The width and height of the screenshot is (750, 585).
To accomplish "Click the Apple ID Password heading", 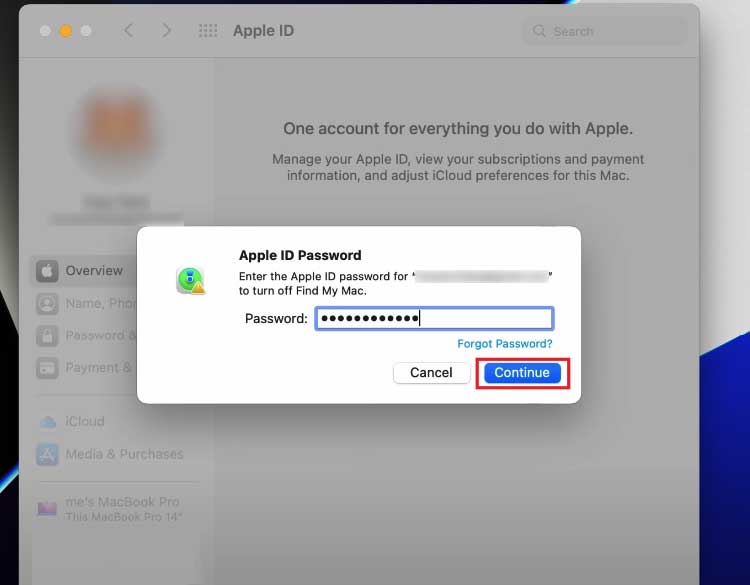I will (300, 255).
